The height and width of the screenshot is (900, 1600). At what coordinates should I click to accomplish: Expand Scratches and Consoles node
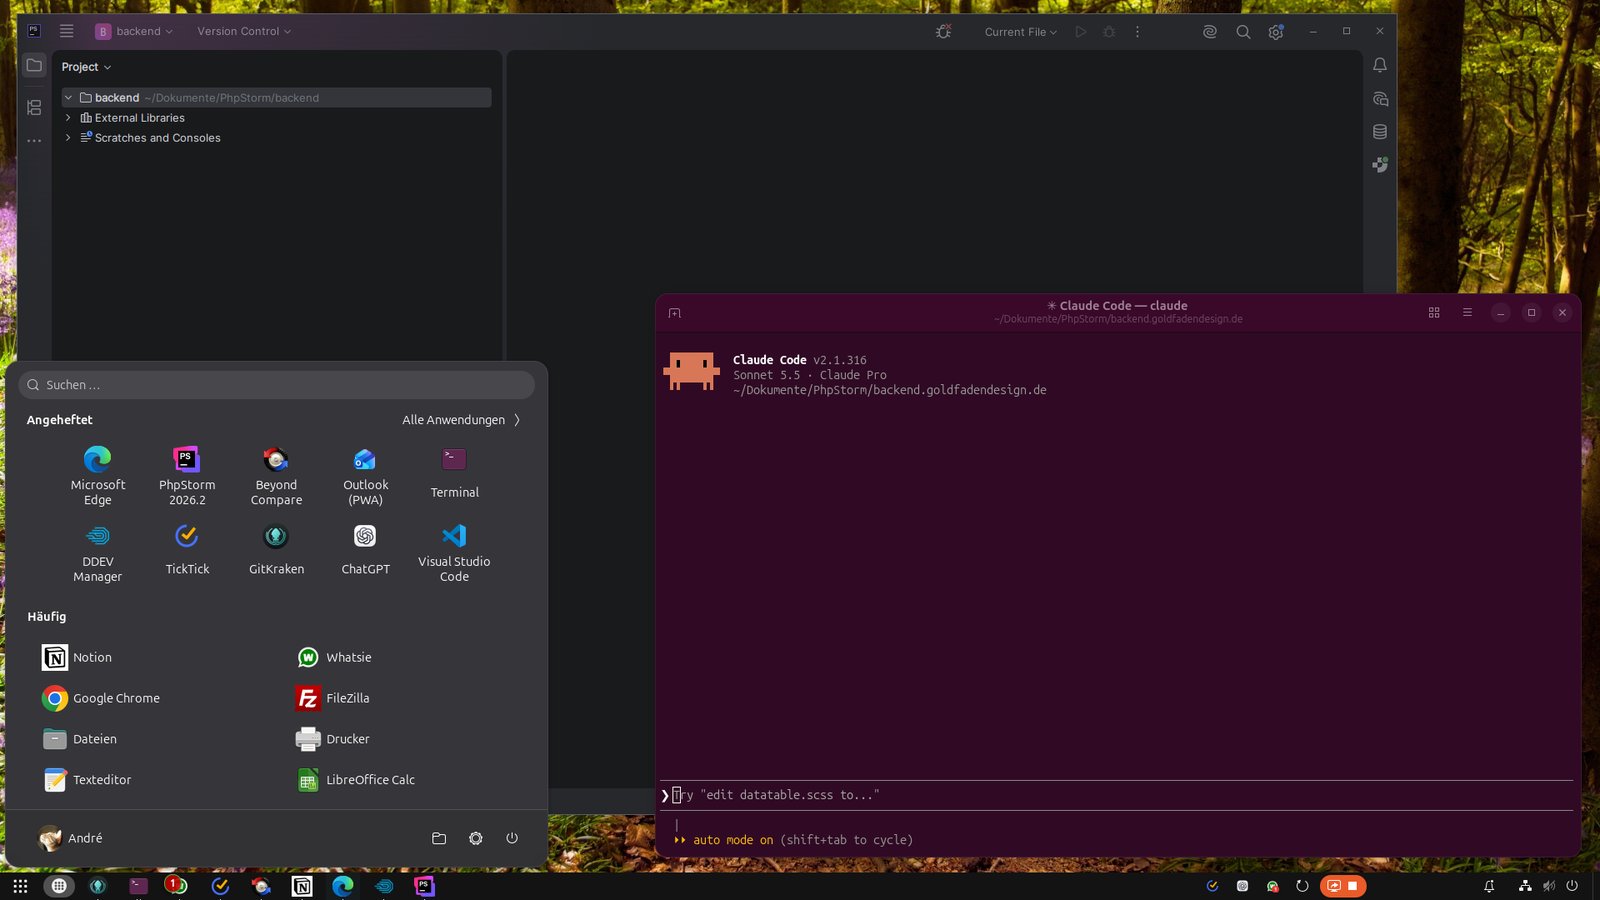(x=68, y=138)
